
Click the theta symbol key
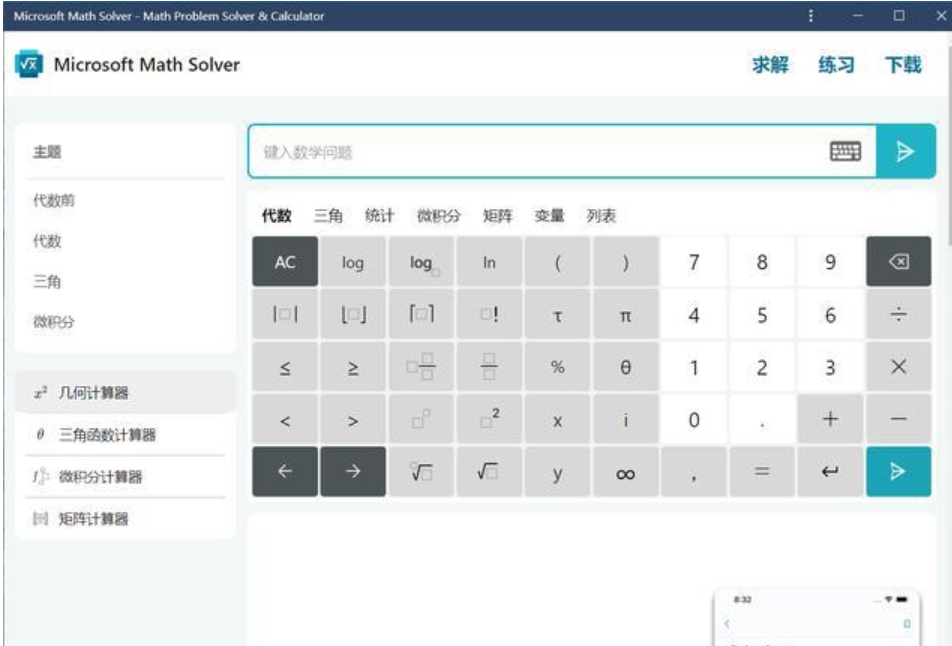click(x=625, y=367)
